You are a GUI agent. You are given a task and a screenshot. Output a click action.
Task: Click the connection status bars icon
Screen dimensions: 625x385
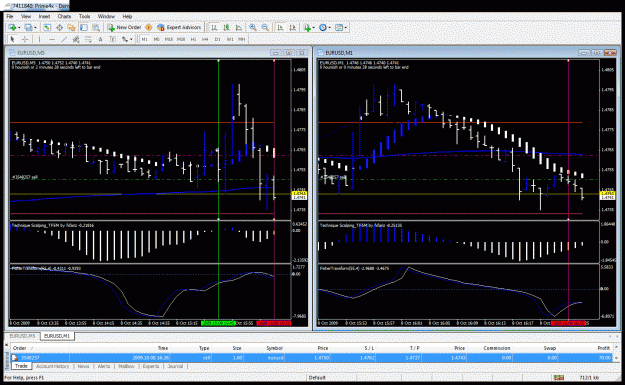pyautogui.click(x=559, y=377)
